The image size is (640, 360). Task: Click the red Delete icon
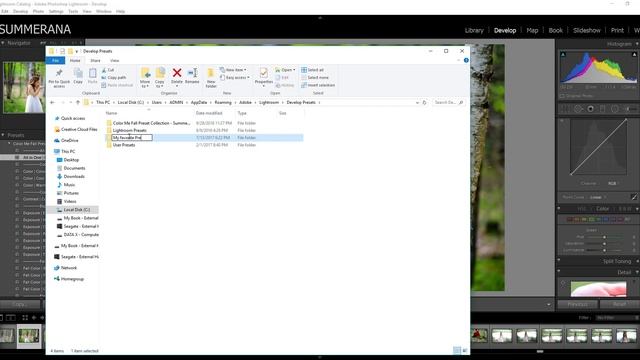coord(177,73)
